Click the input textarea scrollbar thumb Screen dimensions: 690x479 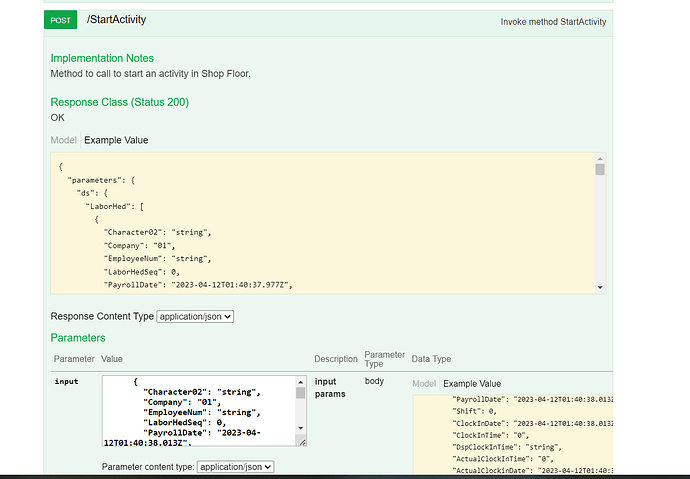tap(301, 393)
